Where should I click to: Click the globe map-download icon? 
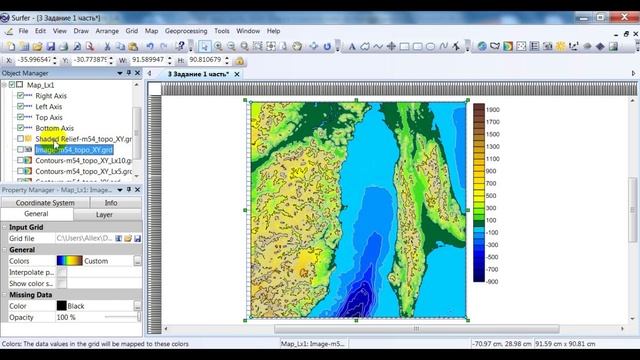click(482, 46)
